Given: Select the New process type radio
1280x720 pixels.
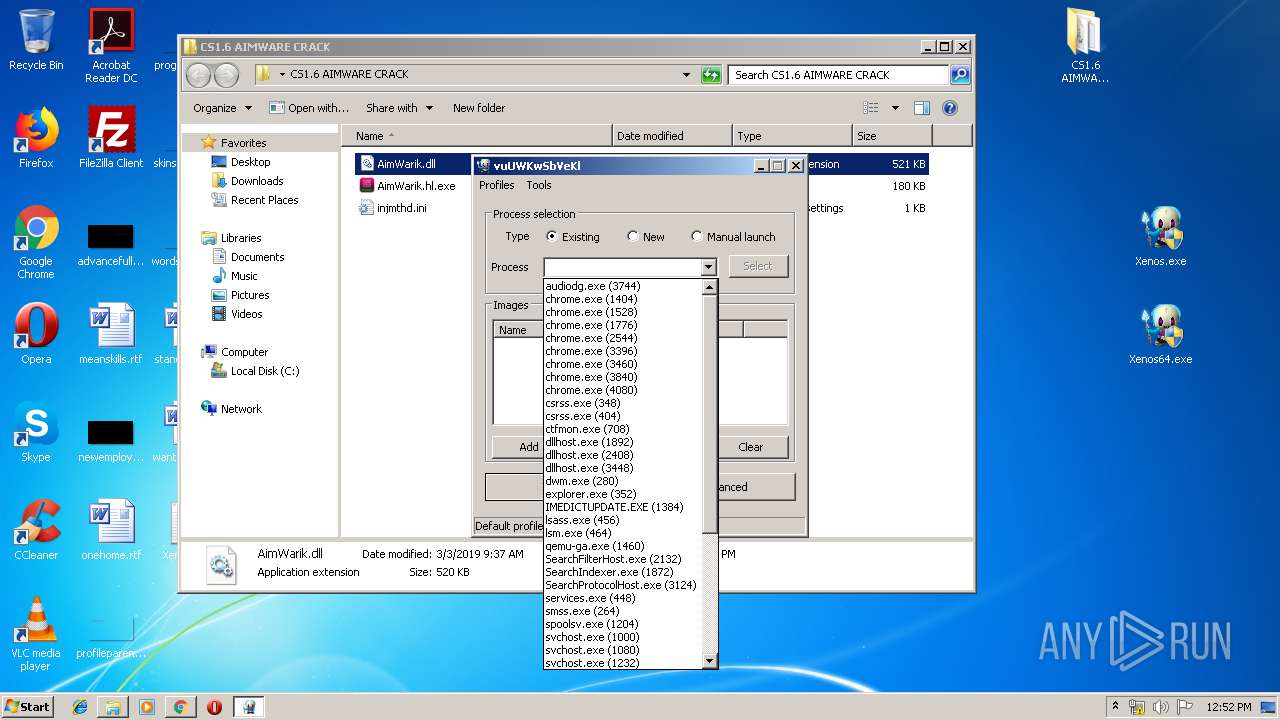Looking at the screenshot, I should (x=632, y=237).
